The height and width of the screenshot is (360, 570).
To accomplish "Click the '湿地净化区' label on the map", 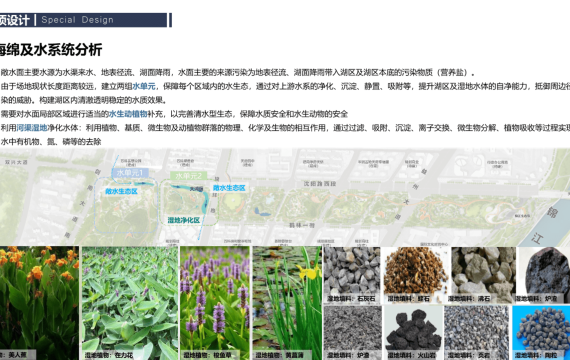I will [x=184, y=220].
